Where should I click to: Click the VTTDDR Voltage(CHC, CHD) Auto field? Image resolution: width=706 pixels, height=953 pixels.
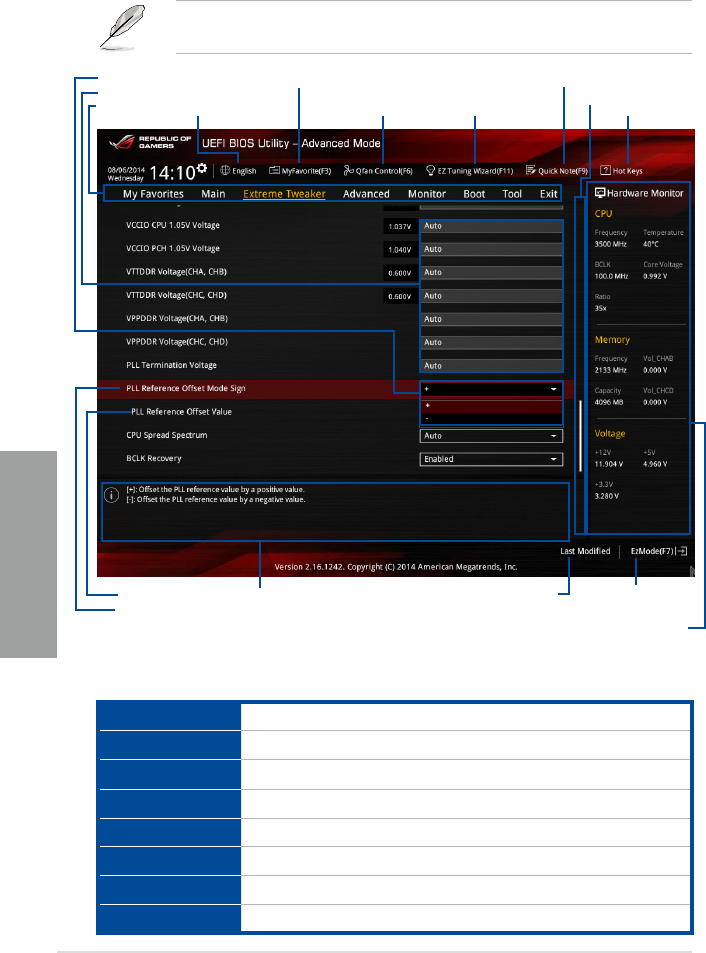point(491,296)
